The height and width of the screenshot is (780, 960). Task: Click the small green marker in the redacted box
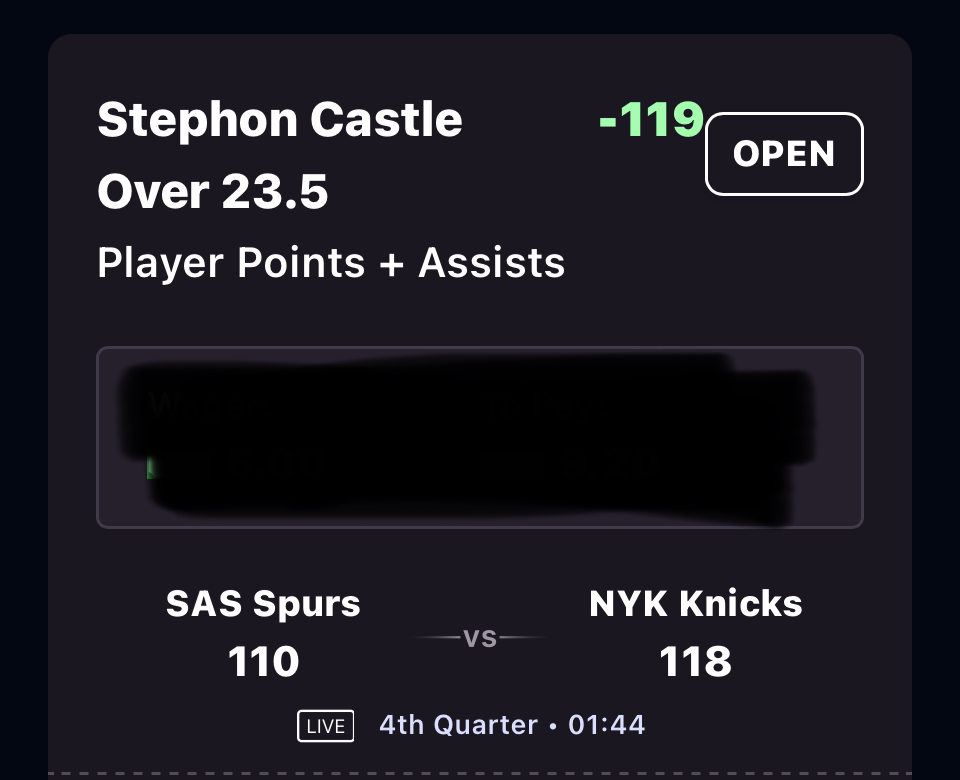pos(150,467)
